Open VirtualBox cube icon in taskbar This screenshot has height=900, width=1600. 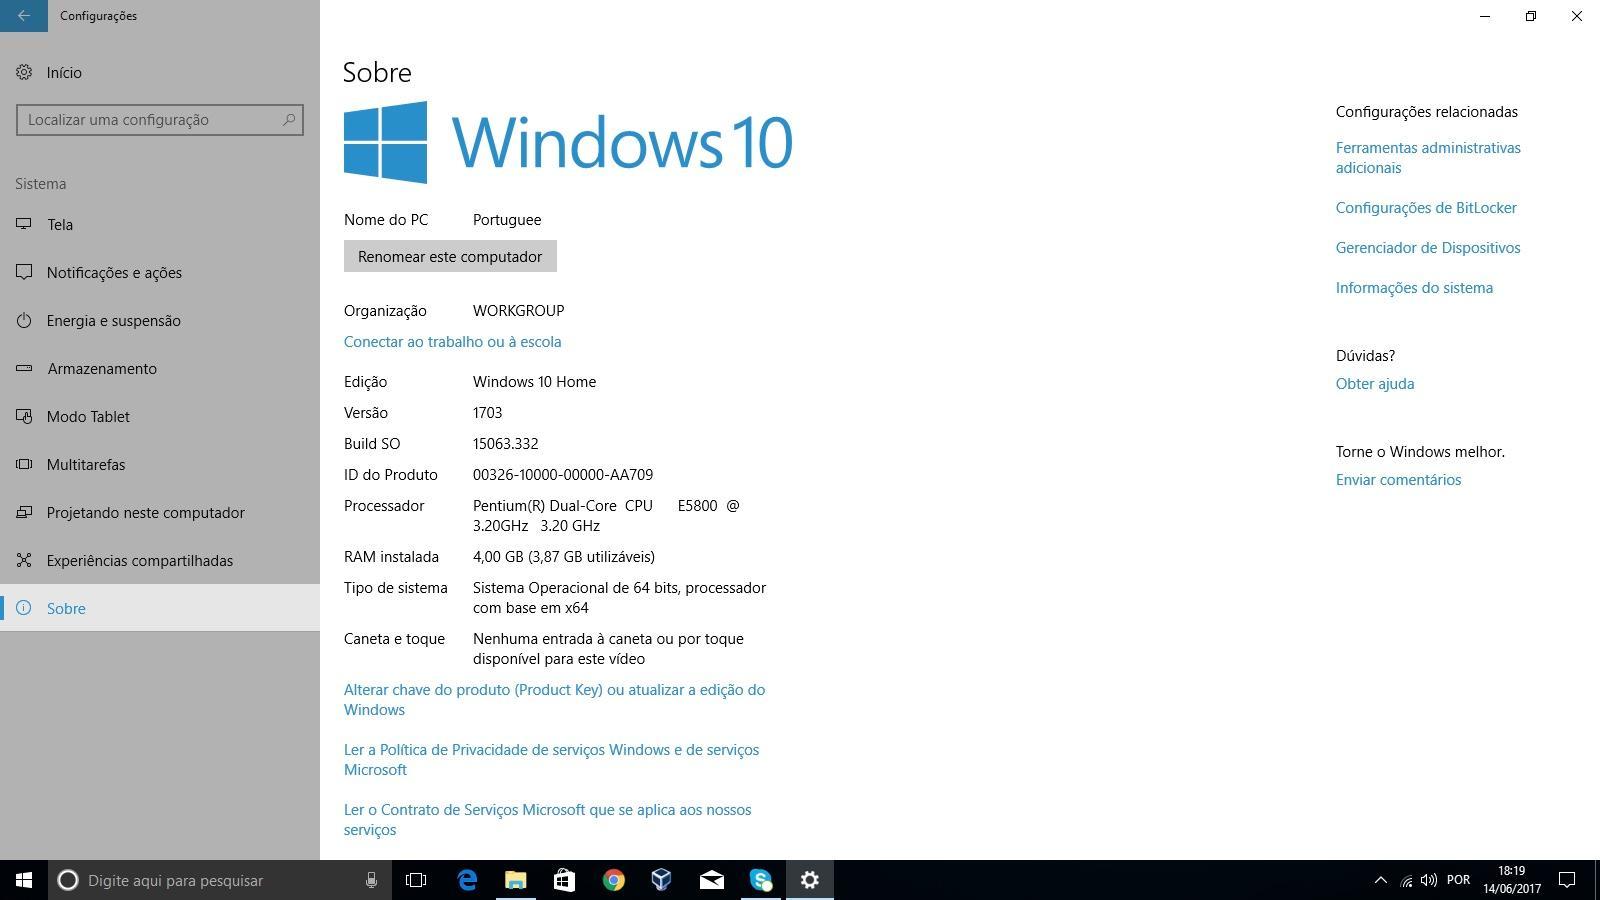[x=662, y=880]
